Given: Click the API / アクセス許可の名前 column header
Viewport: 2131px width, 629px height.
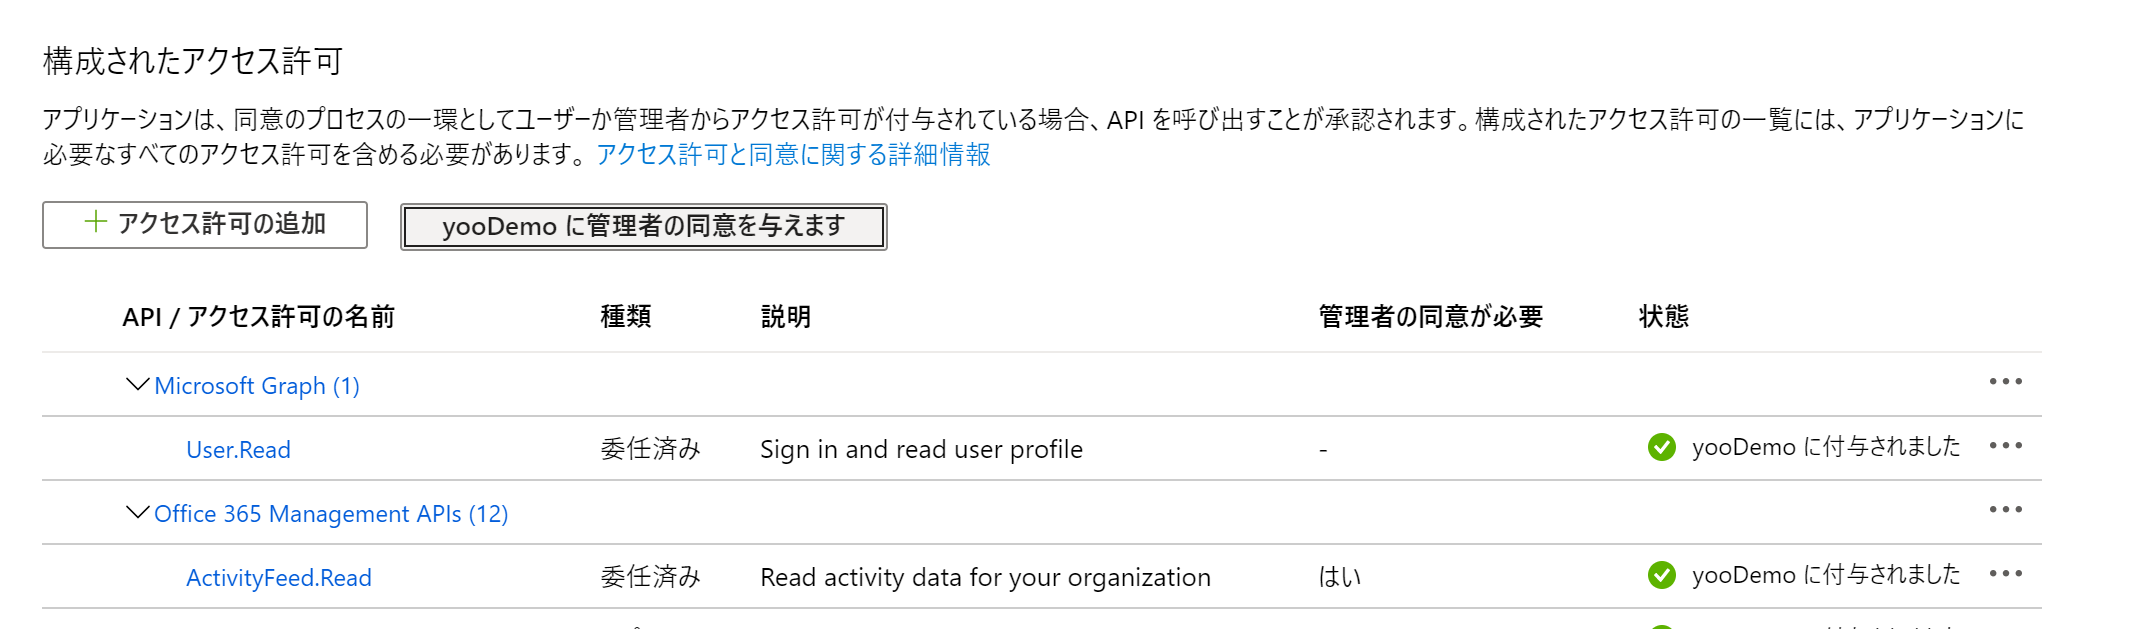Looking at the screenshot, I should pyautogui.click(x=256, y=316).
